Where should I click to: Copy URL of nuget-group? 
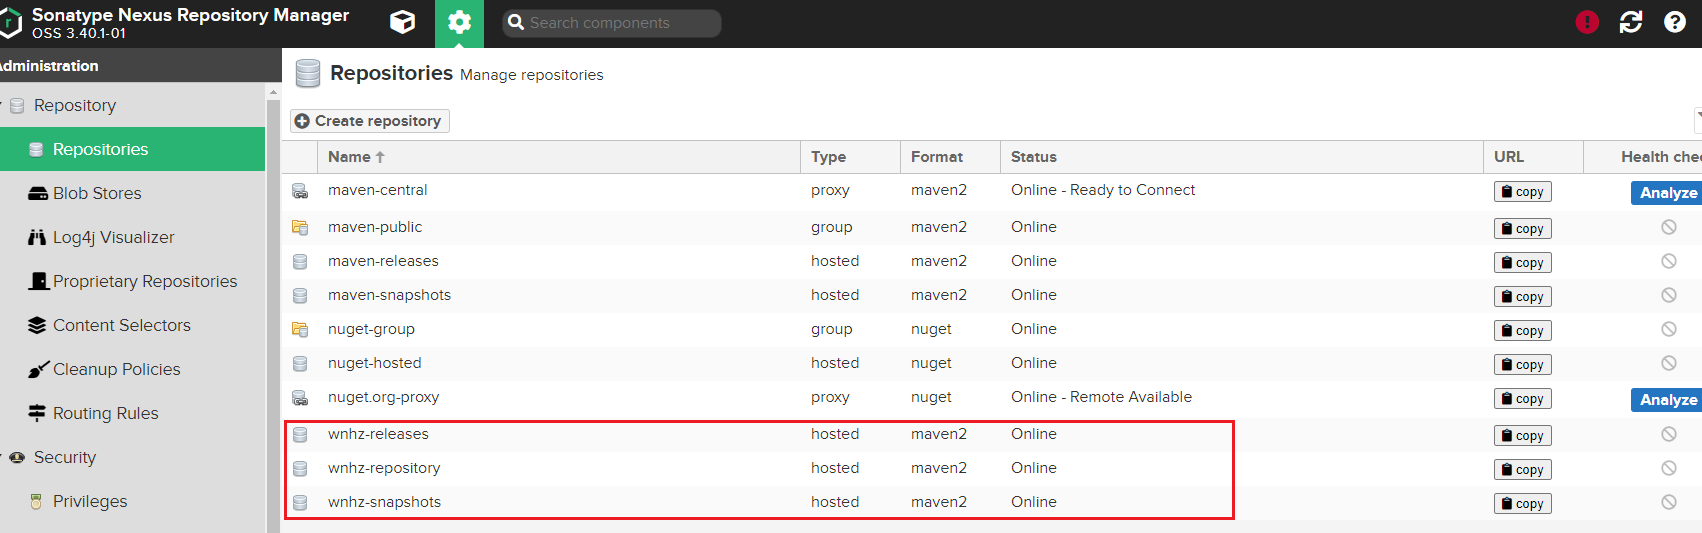pos(1522,331)
